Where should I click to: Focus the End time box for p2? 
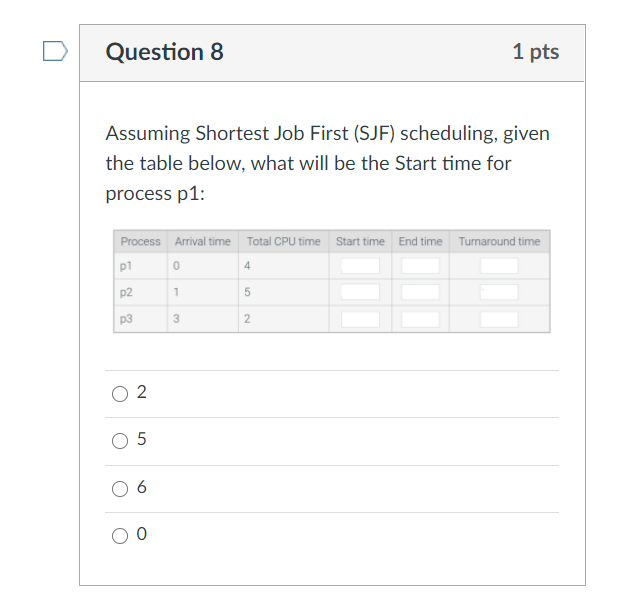click(420, 292)
